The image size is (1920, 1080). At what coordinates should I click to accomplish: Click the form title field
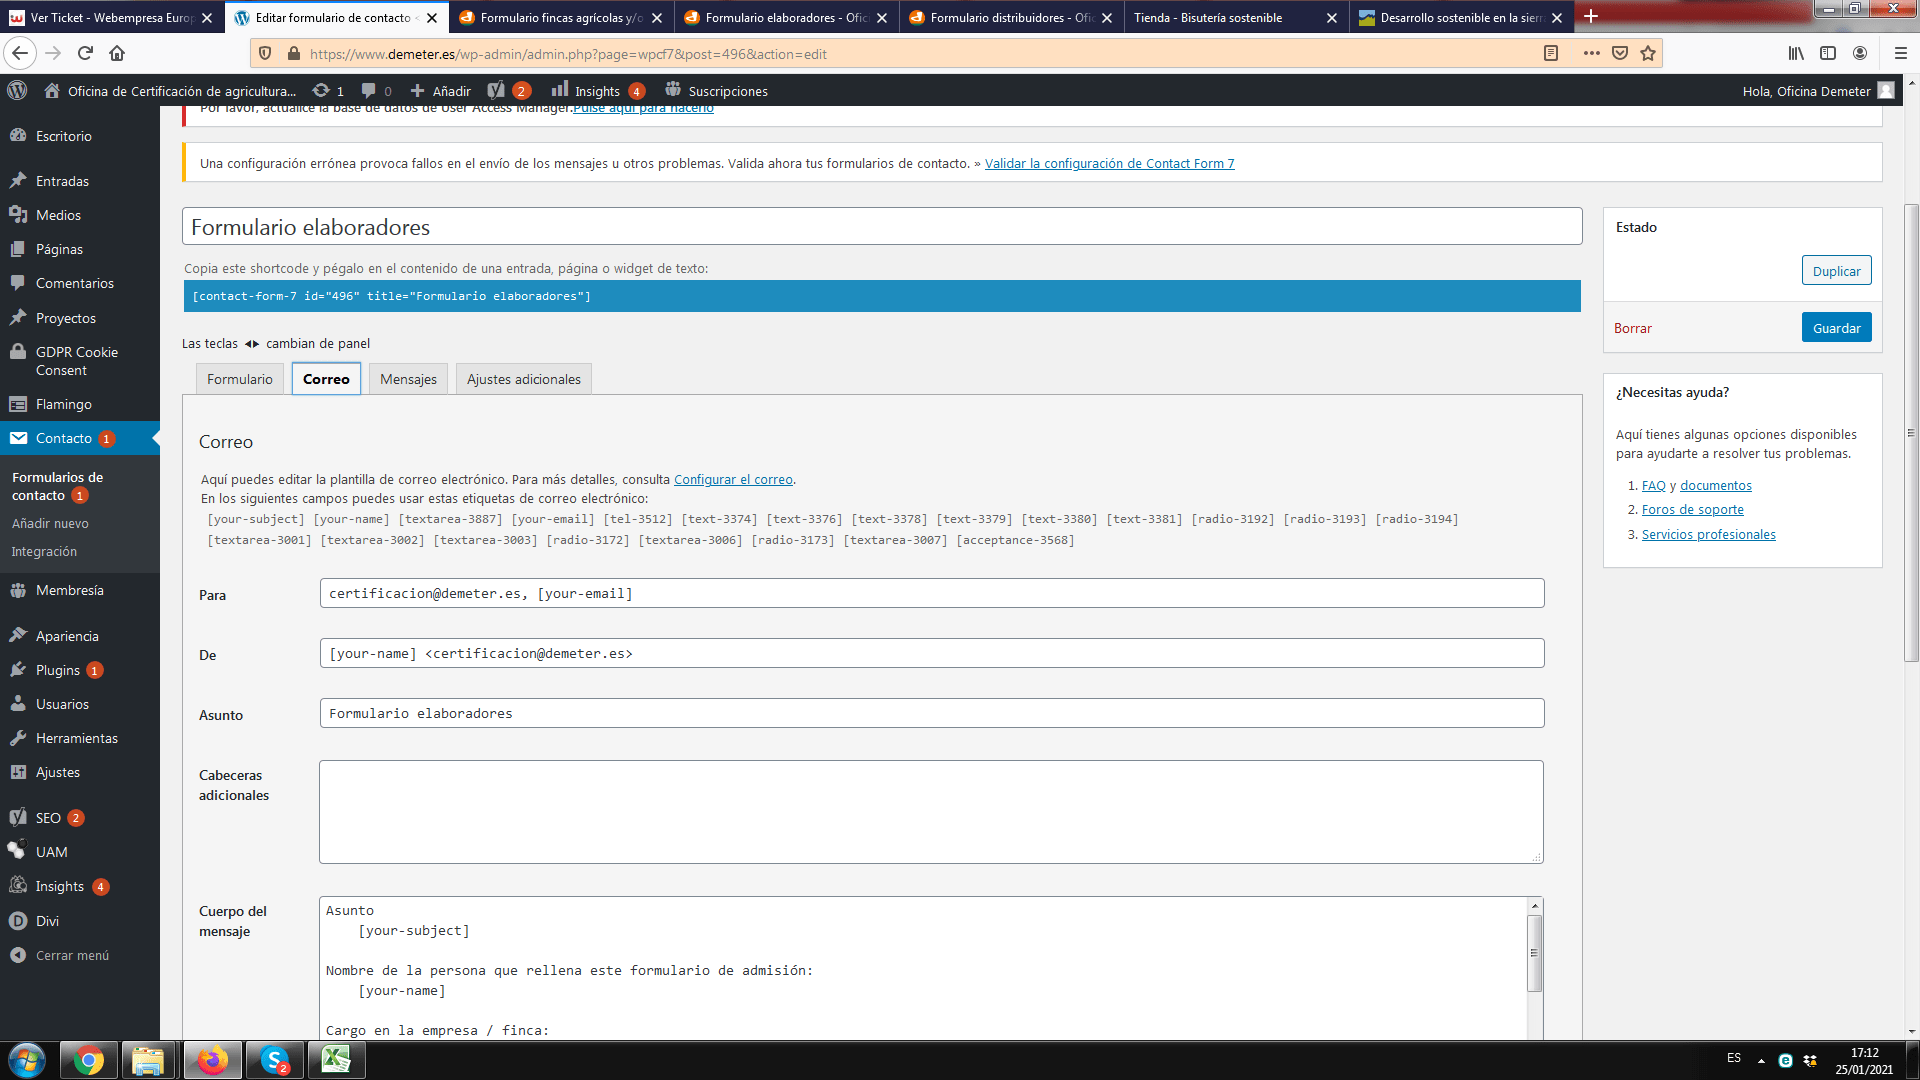click(x=882, y=226)
